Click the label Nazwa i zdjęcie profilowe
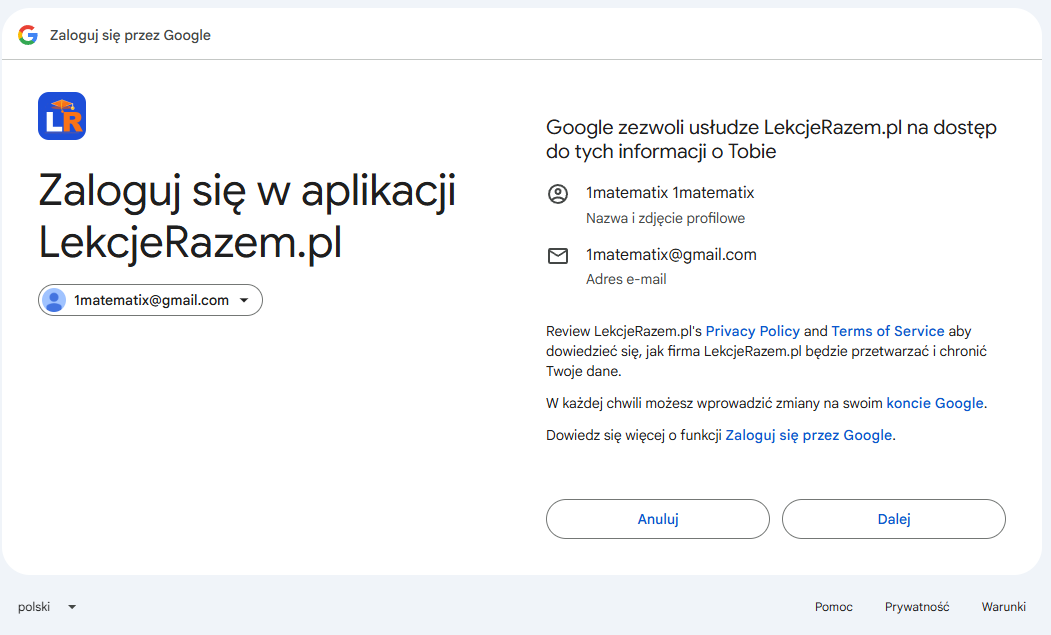 (666, 219)
